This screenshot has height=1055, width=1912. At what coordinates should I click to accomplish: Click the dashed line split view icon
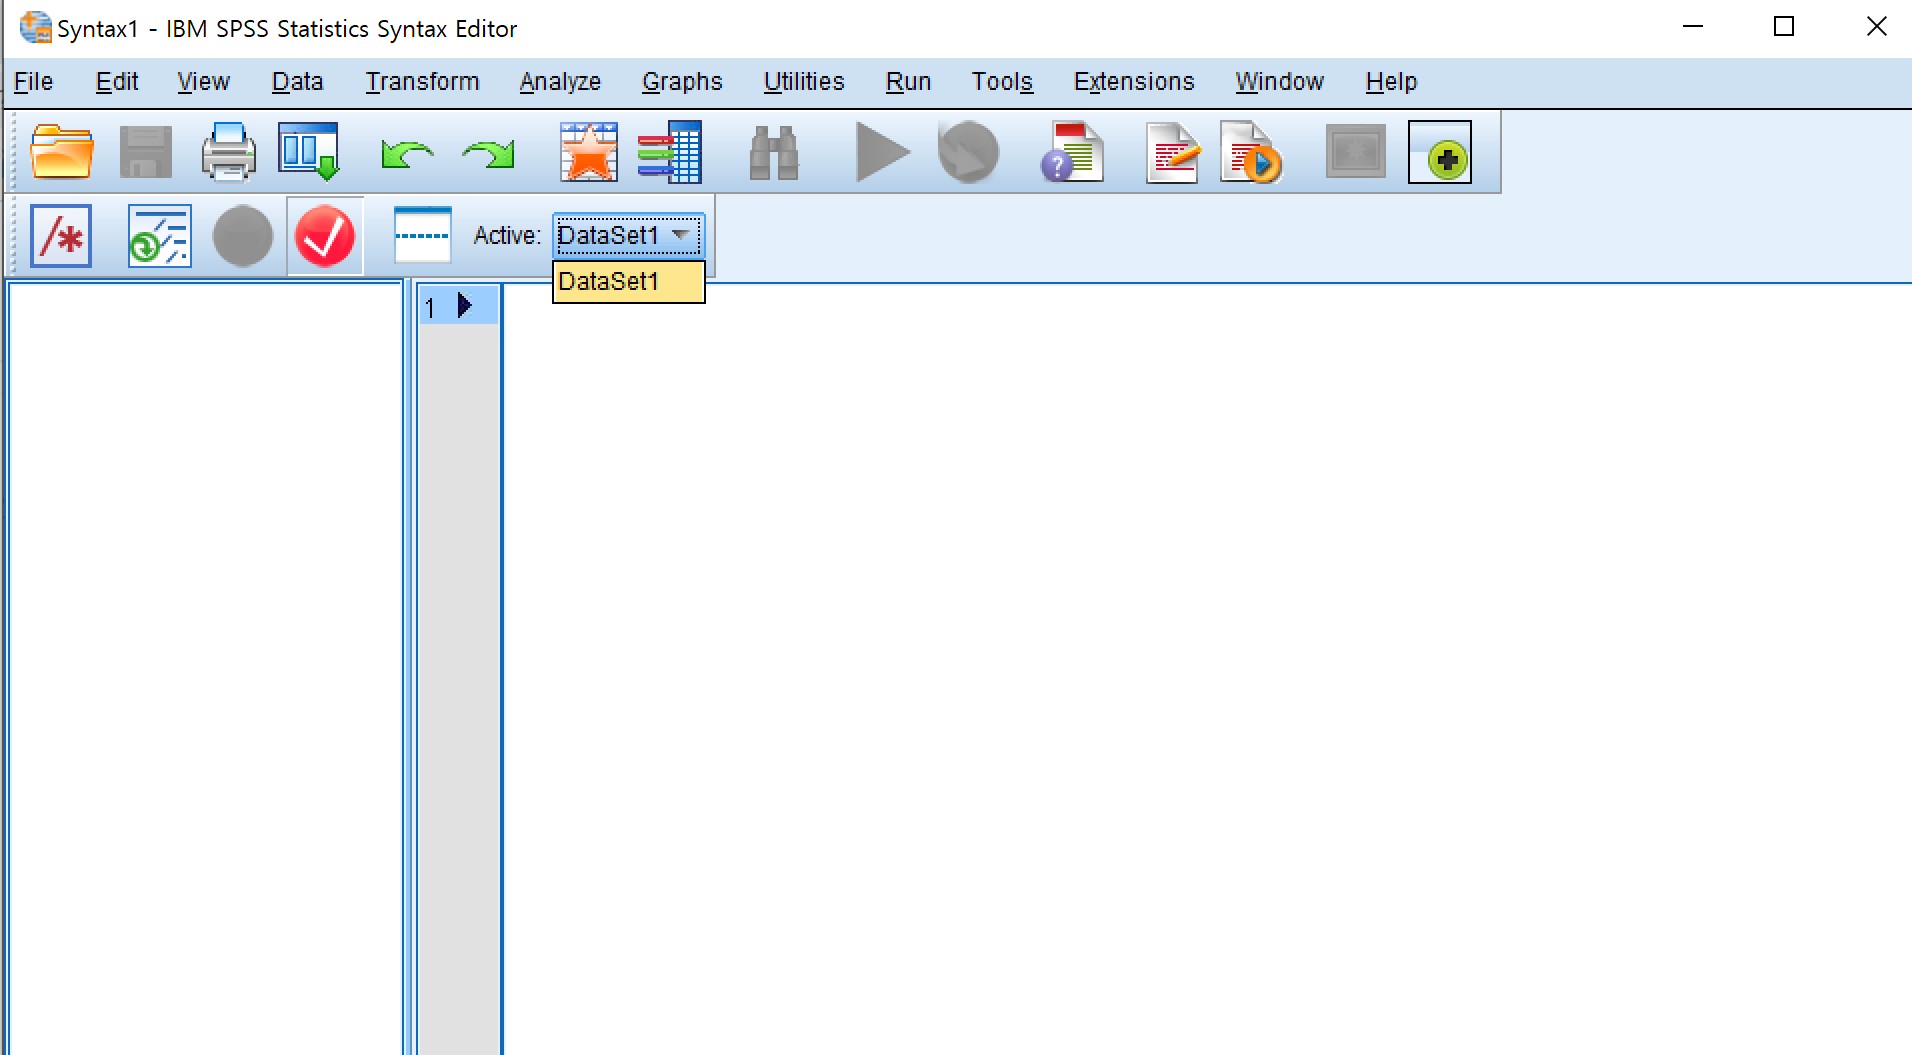point(423,235)
